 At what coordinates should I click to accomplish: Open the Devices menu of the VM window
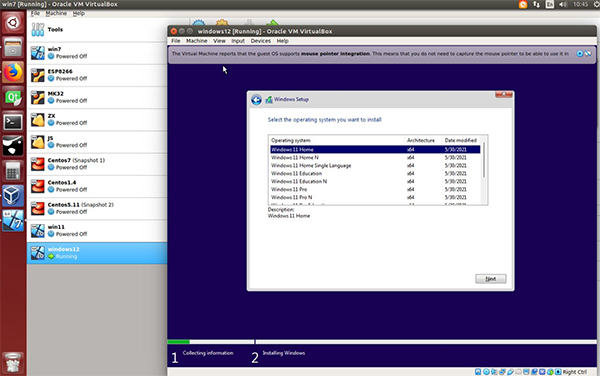tap(261, 41)
